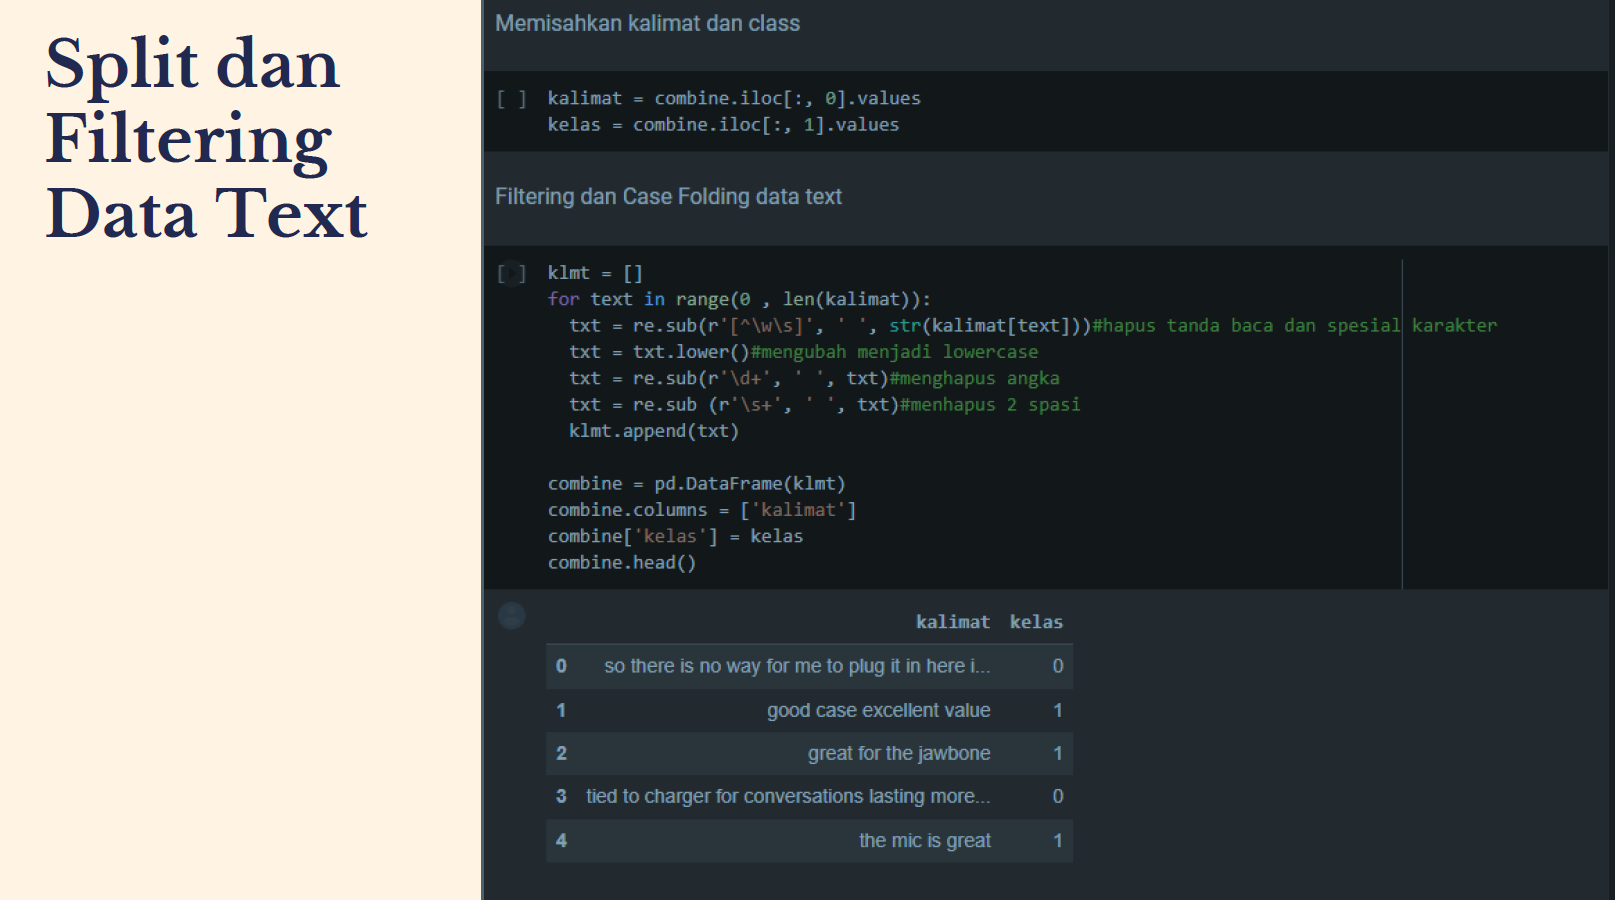Image resolution: width=1615 pixels, height=900 pixels.
Task: Click the 'the mic is great' cell
Action: tap(924, 841)
